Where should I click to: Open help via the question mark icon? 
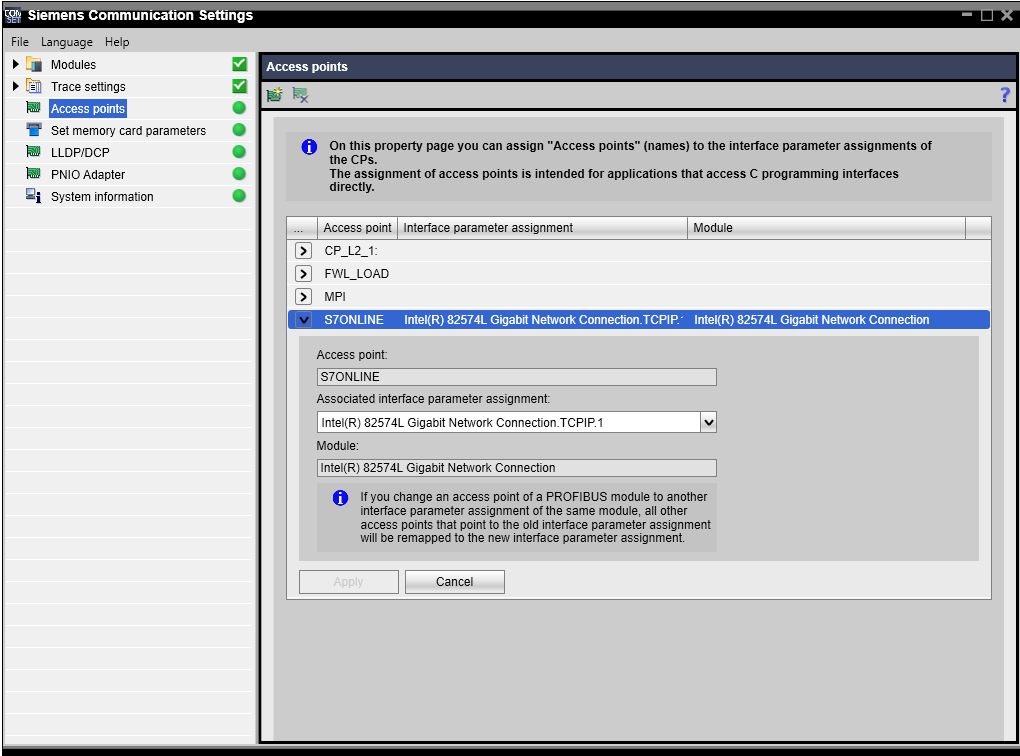pyautogui.click(x=1004, y=95)
